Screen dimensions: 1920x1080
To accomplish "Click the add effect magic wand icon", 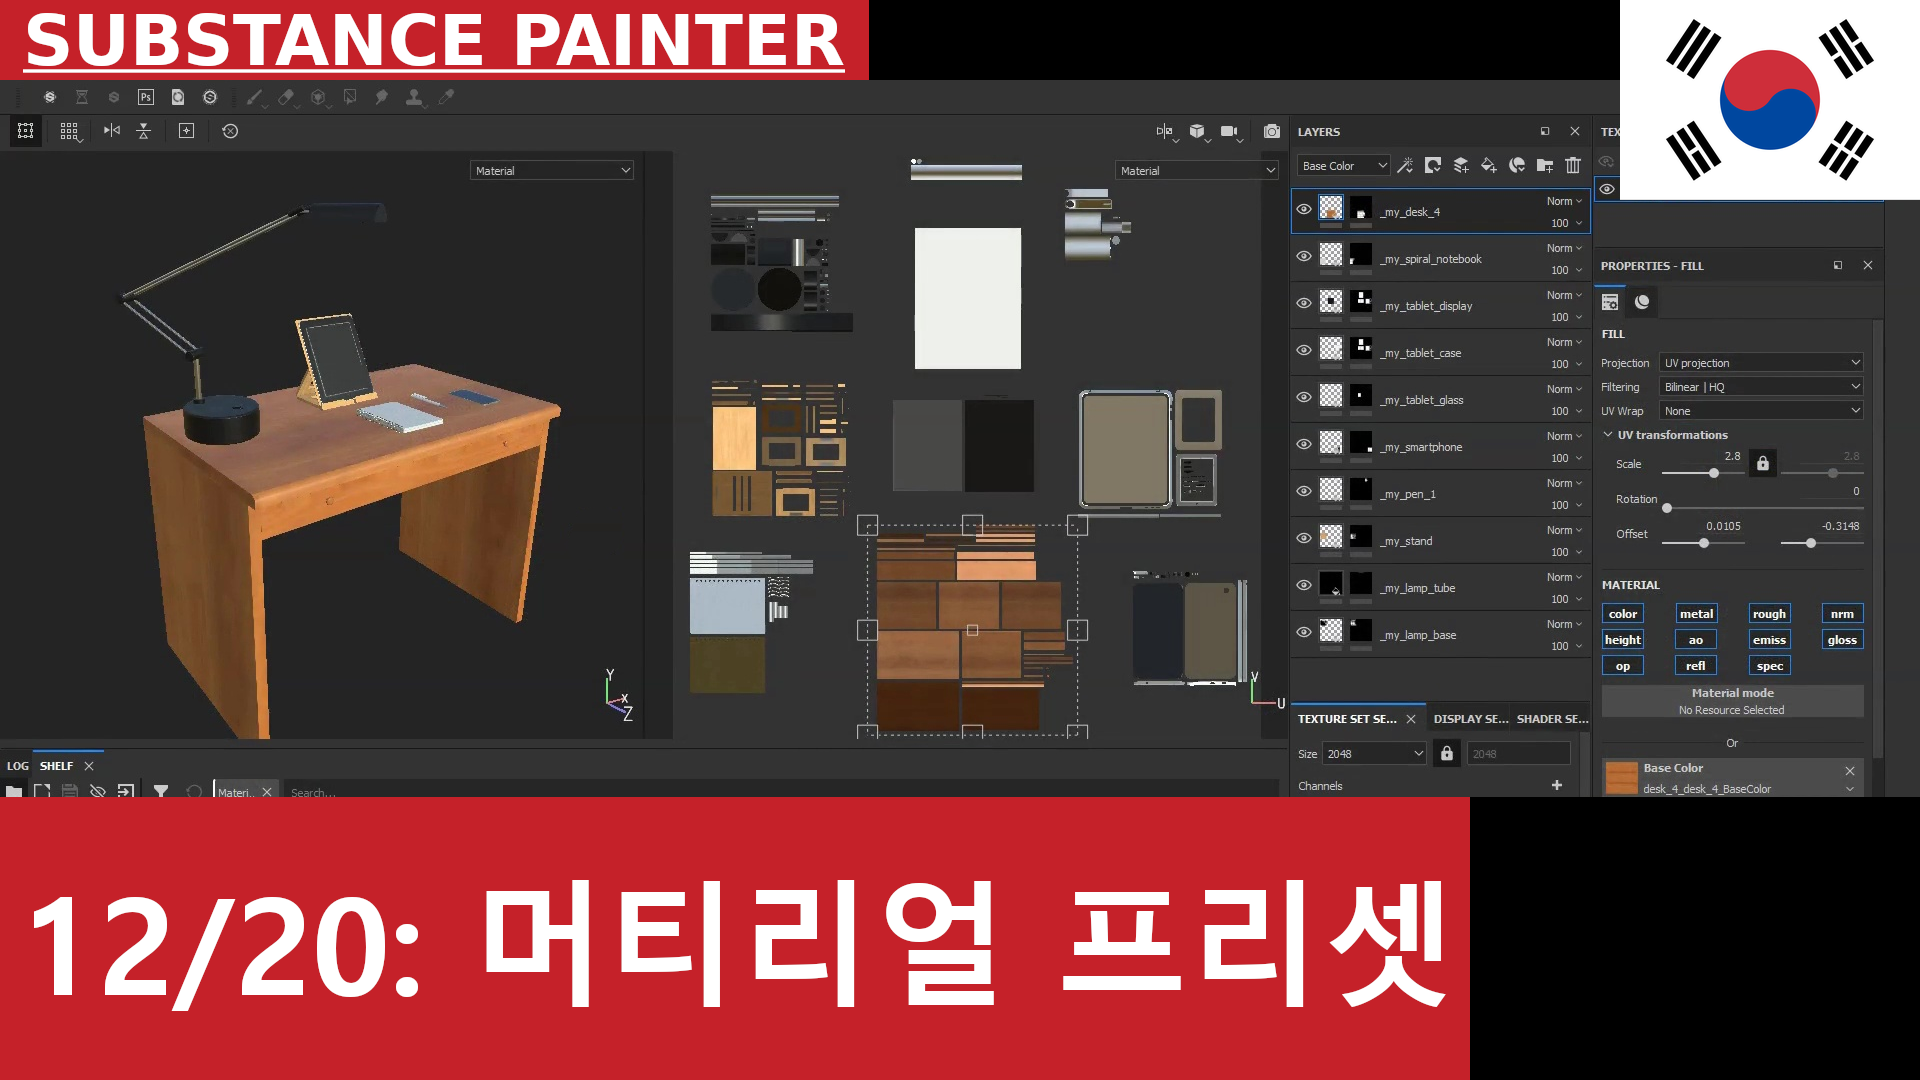I will click(x=1405, y=166).
